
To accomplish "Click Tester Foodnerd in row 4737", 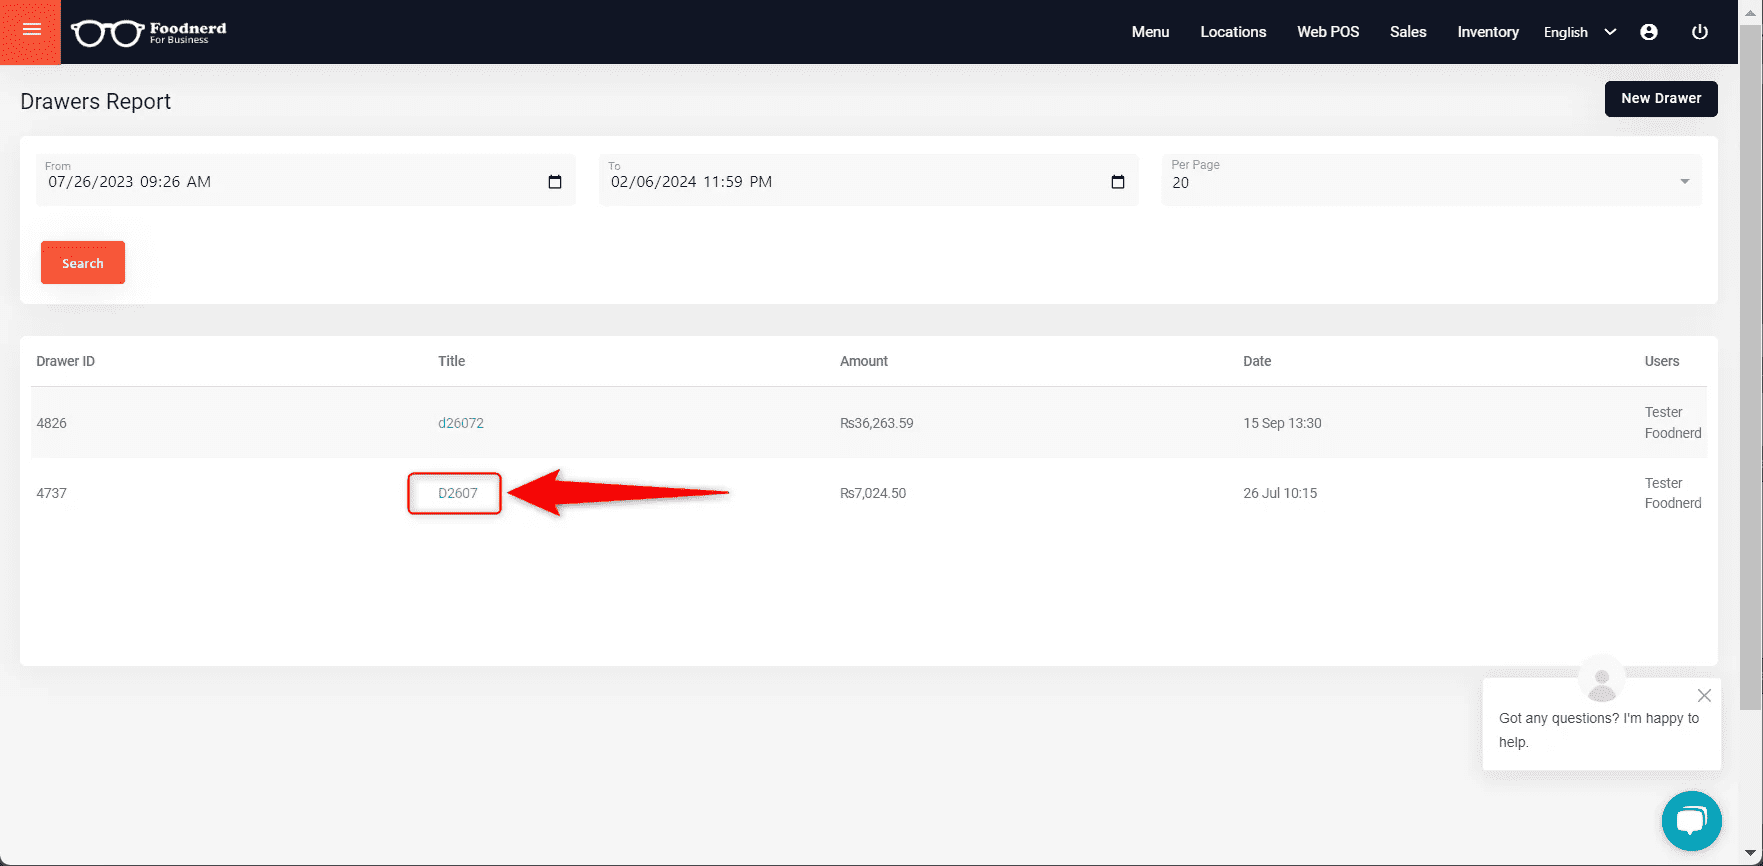I will pyautogui.click(x=1673, y=493).
